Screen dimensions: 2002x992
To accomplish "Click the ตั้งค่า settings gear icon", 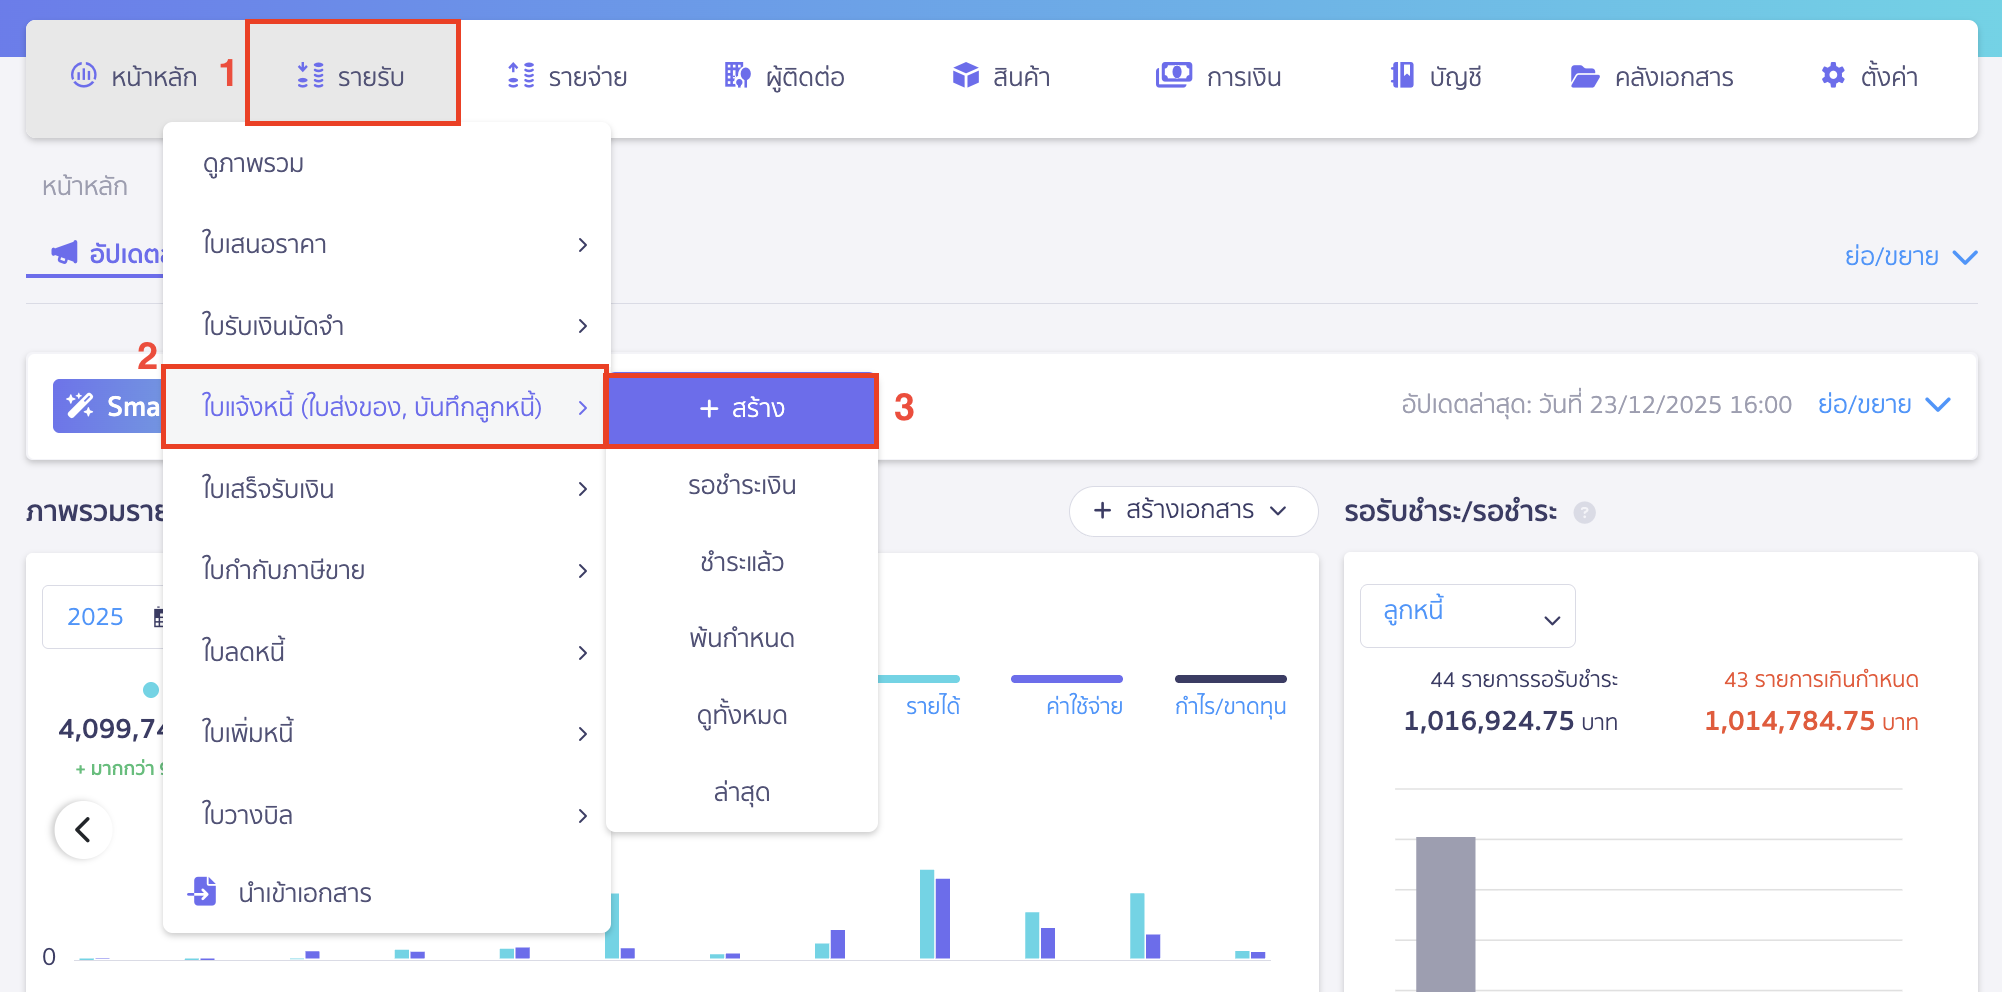I will [x=1833, y=75].
